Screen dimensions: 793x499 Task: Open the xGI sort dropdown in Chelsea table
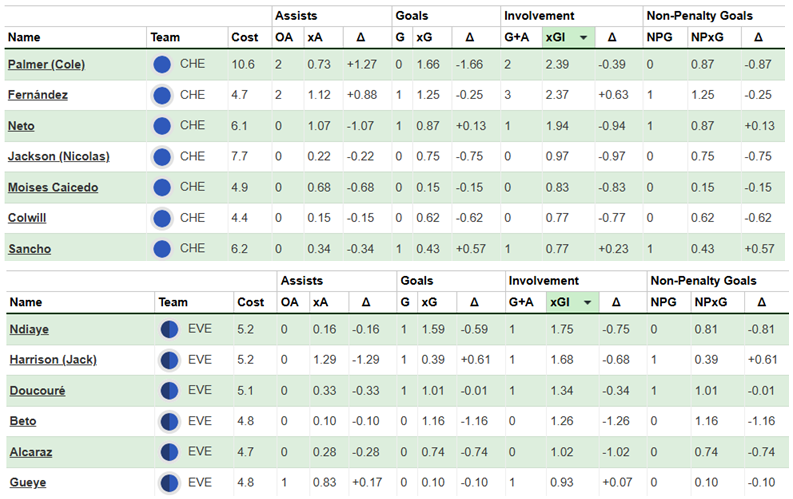(582, 37)
